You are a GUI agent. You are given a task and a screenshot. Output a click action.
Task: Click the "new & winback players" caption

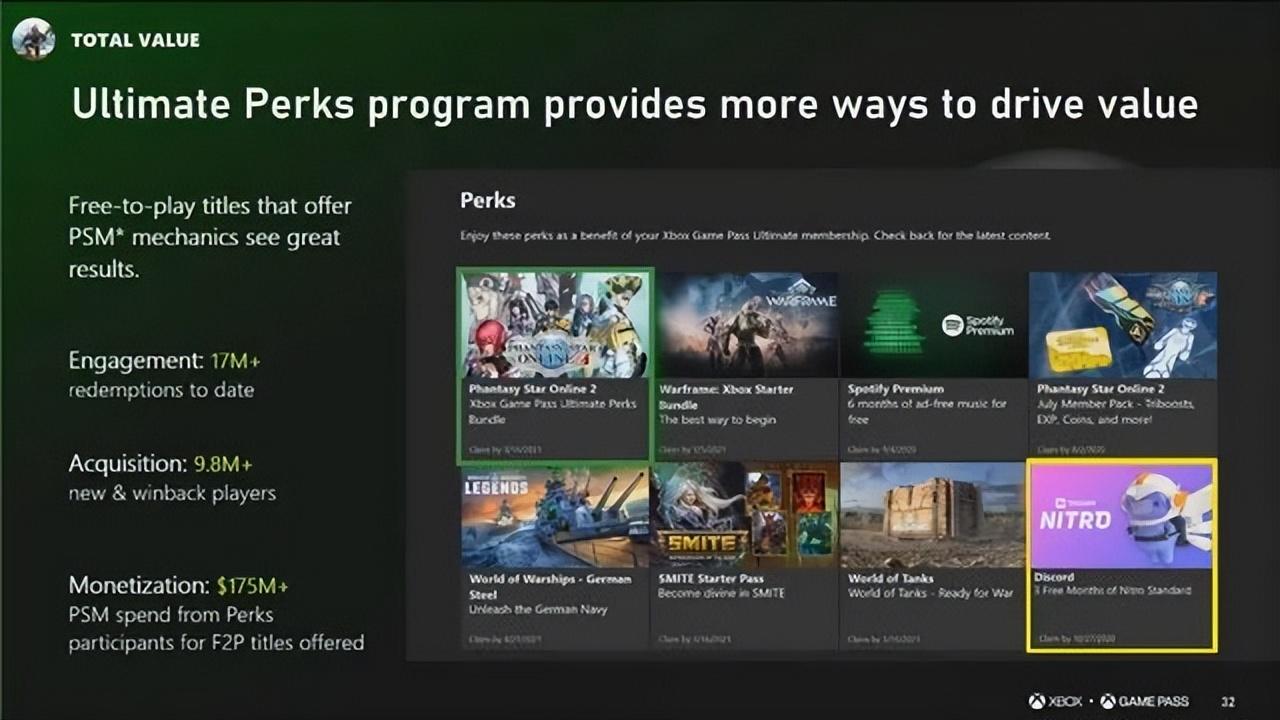click(172, 493)
